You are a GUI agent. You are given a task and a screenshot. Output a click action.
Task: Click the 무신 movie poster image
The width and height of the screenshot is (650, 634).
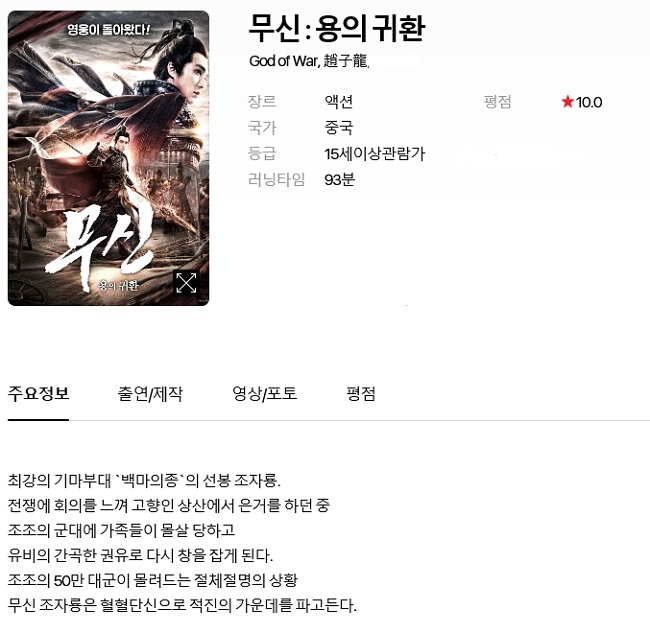[109, 158]
